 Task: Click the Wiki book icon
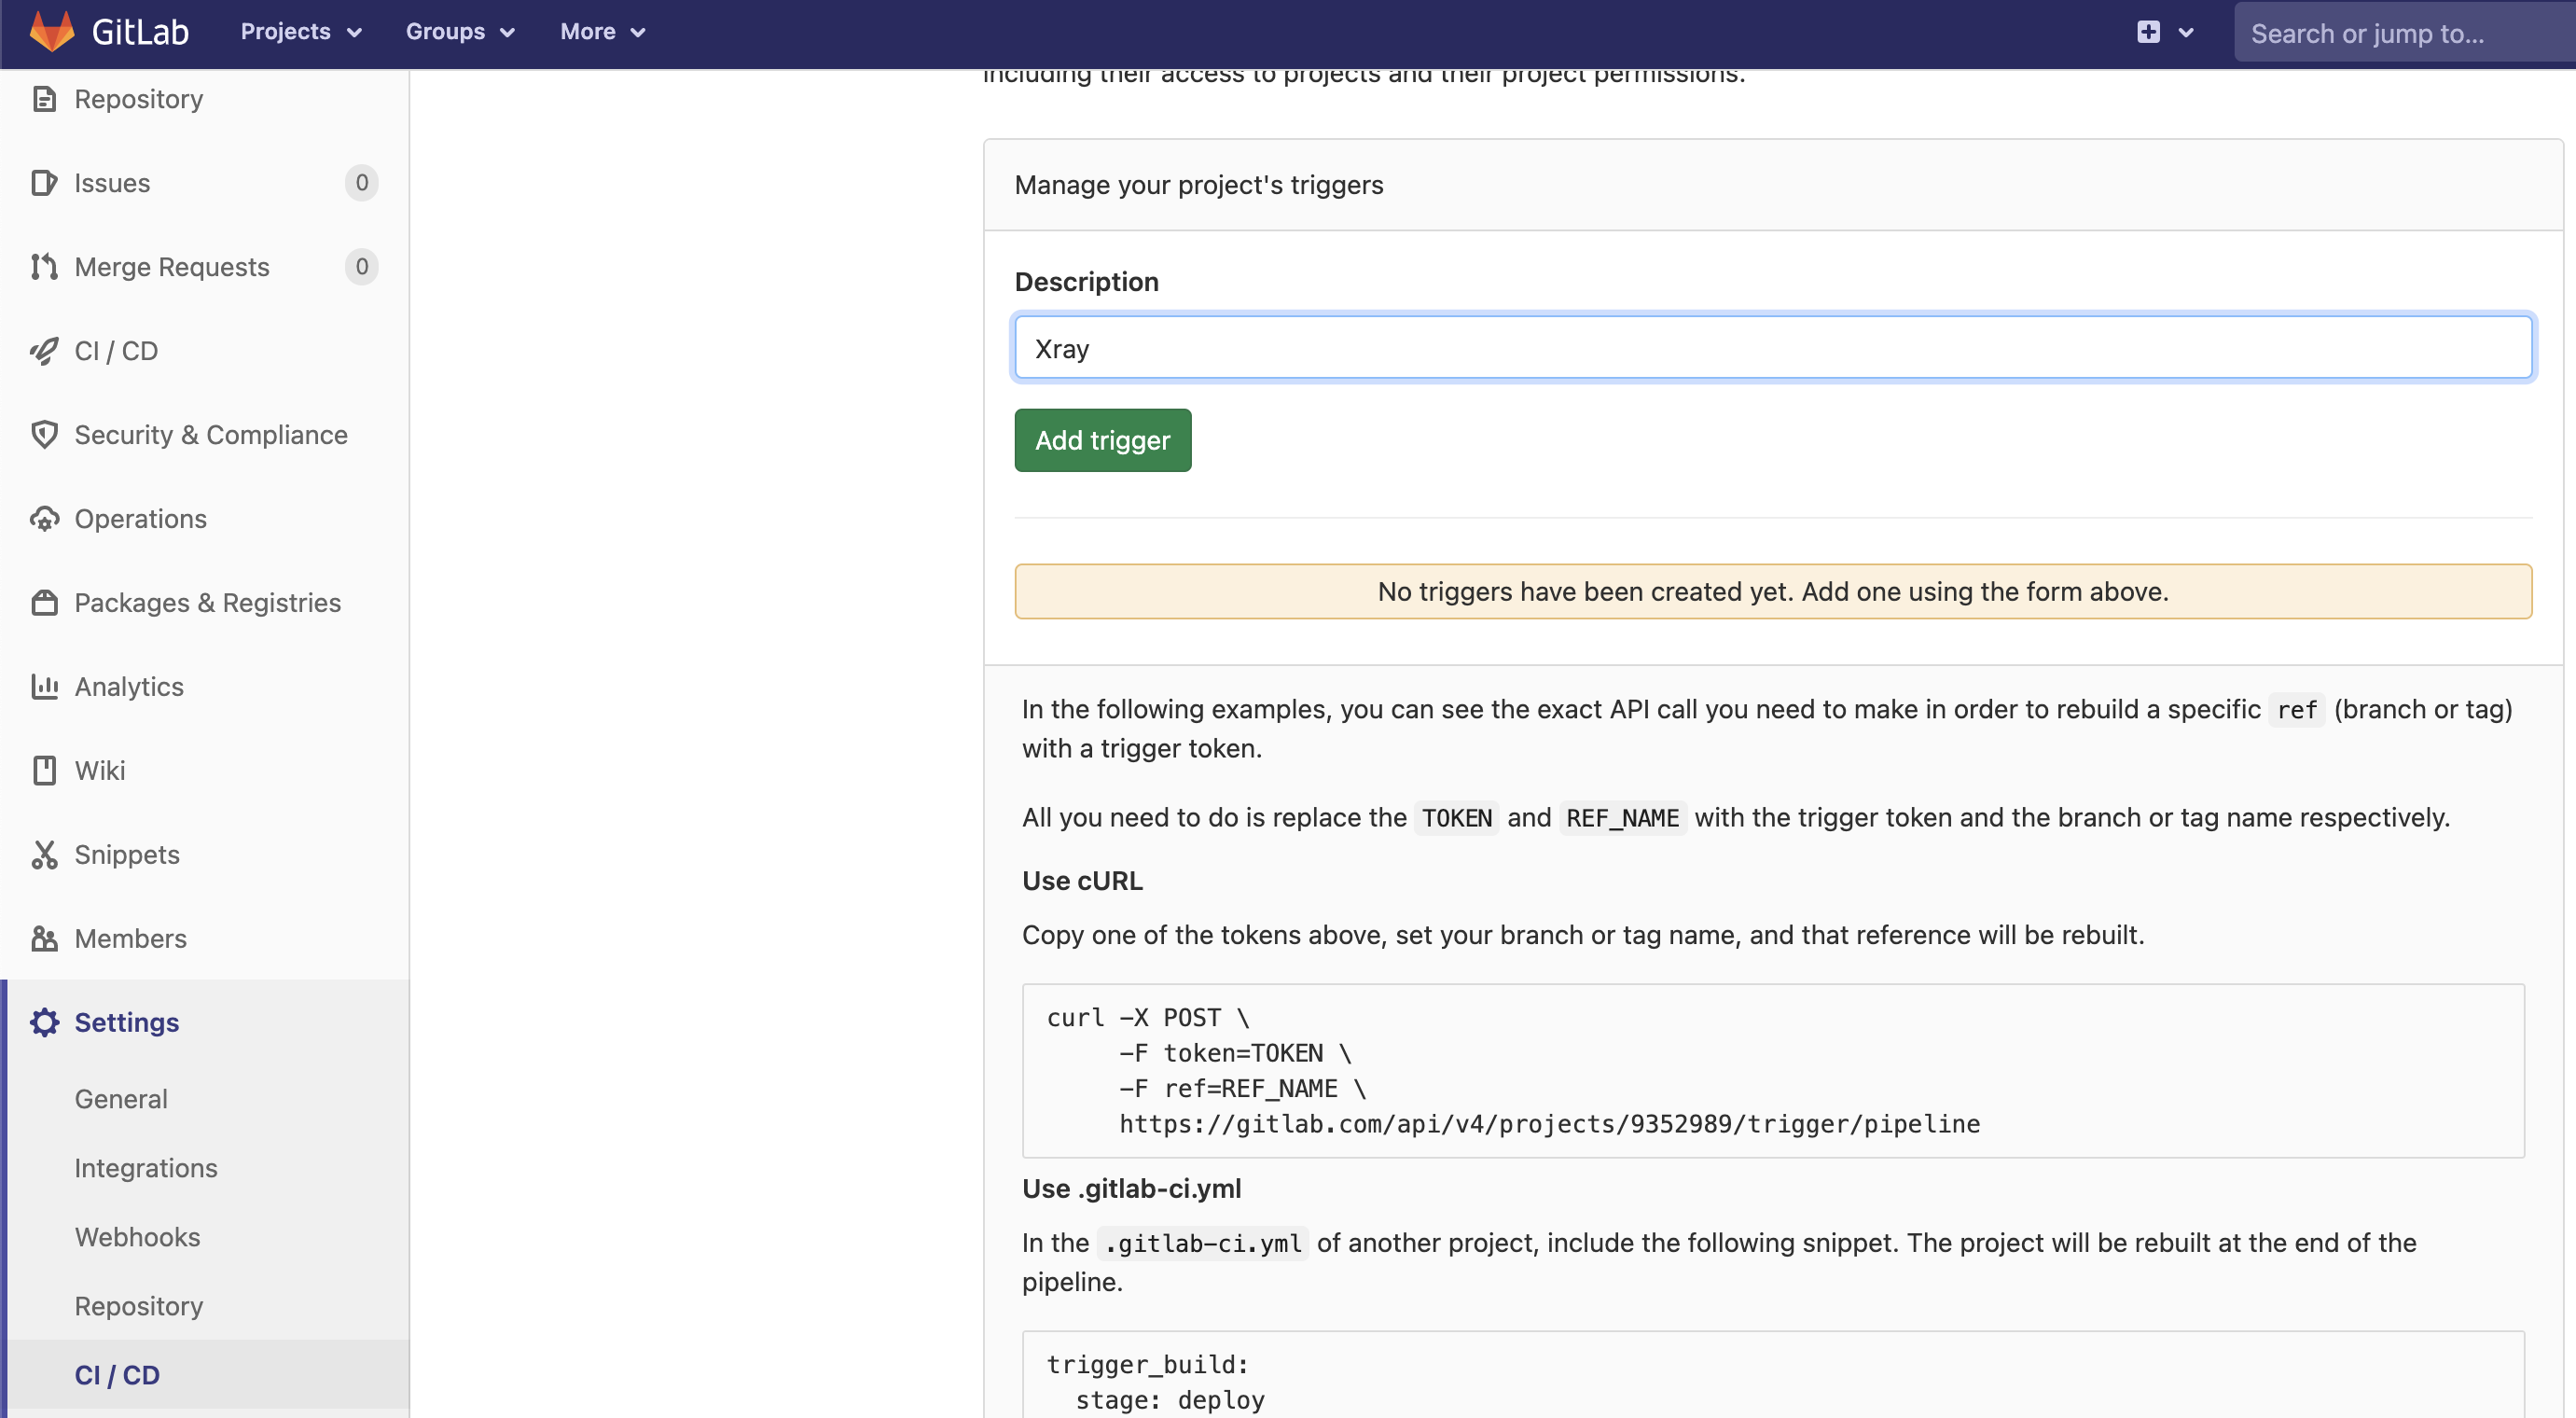point(44,771)
